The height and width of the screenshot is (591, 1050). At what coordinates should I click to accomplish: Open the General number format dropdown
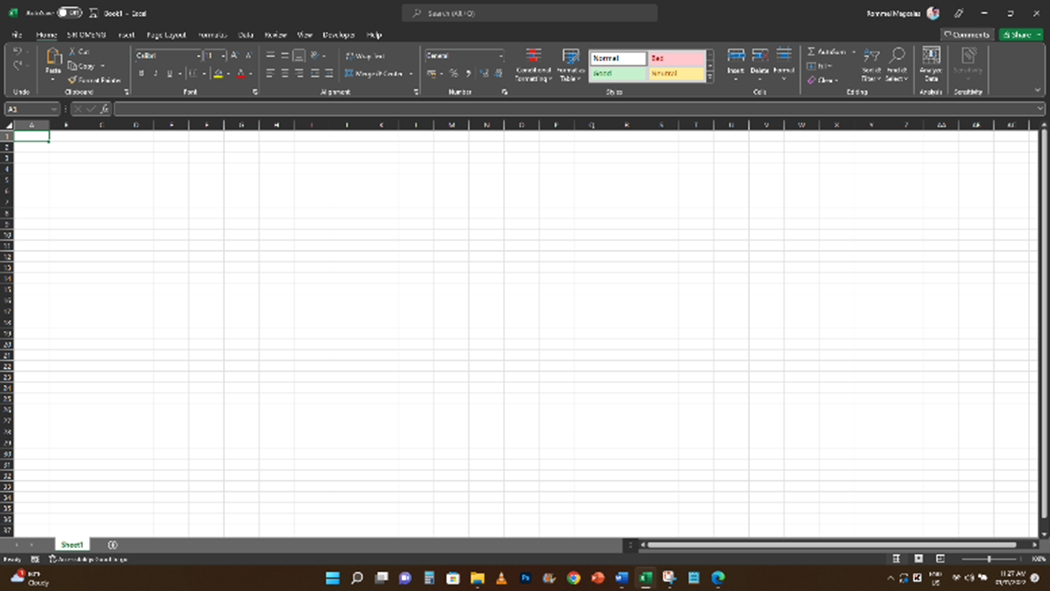click(x=500, y=56)
